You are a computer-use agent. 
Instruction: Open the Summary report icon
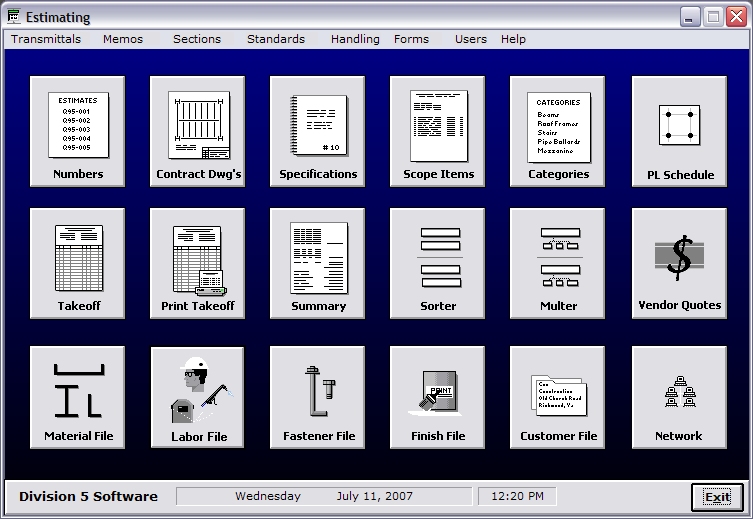[x=318, y=263]
